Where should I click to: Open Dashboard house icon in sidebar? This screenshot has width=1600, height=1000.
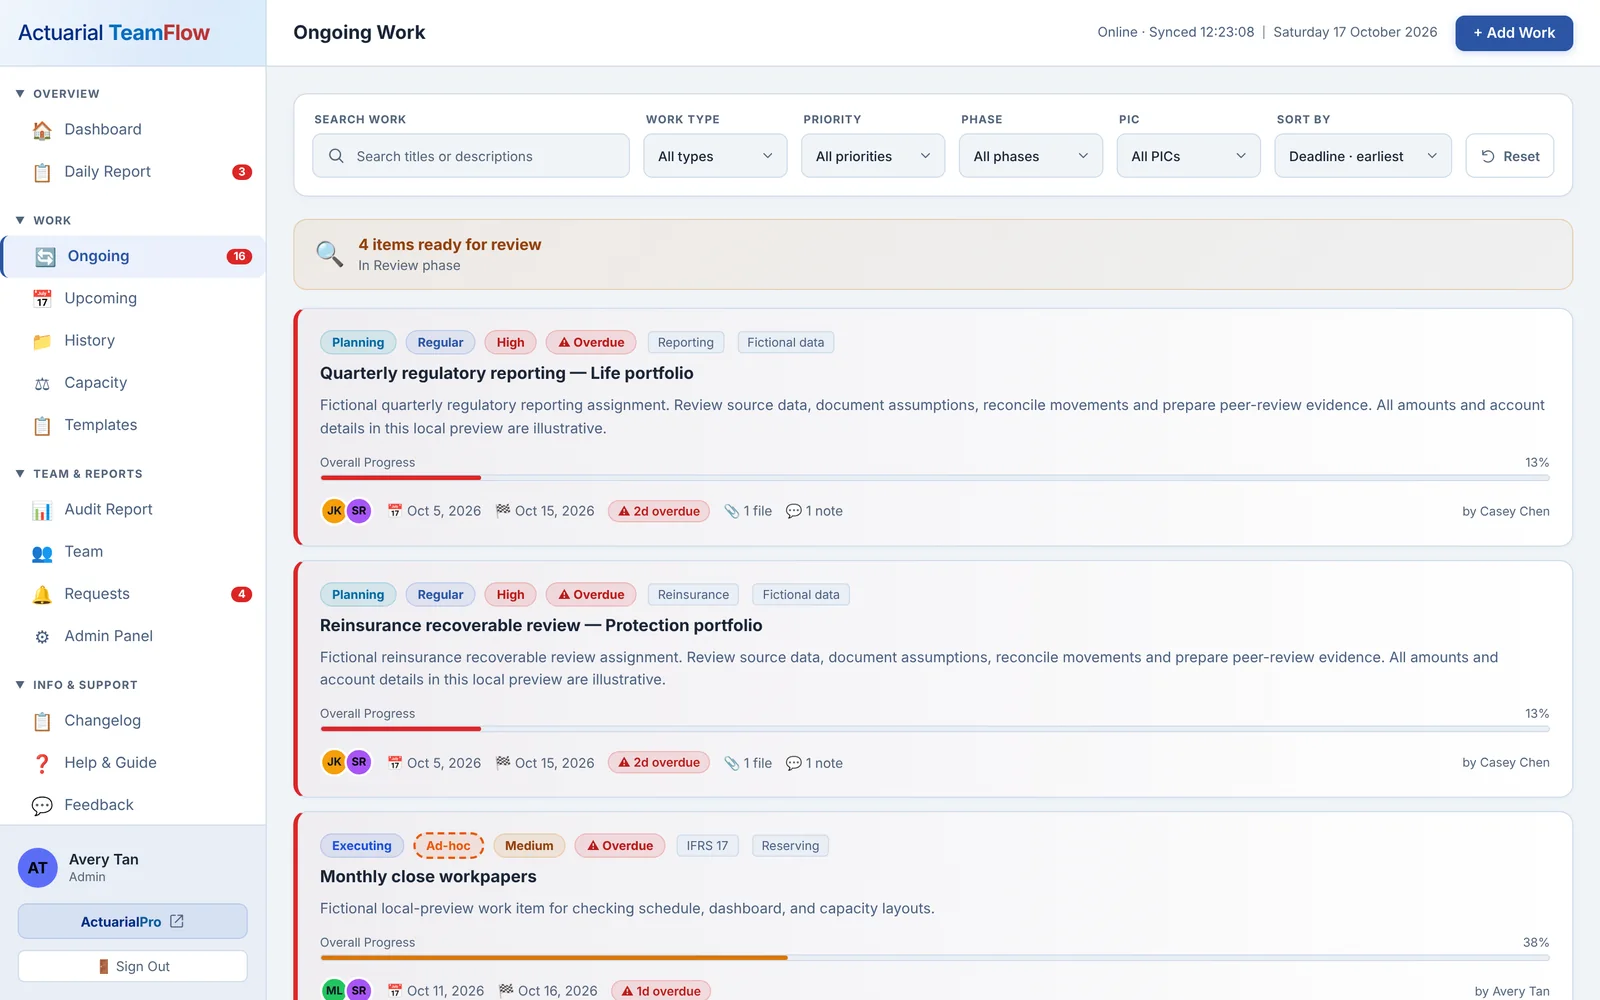coord(42,130)
